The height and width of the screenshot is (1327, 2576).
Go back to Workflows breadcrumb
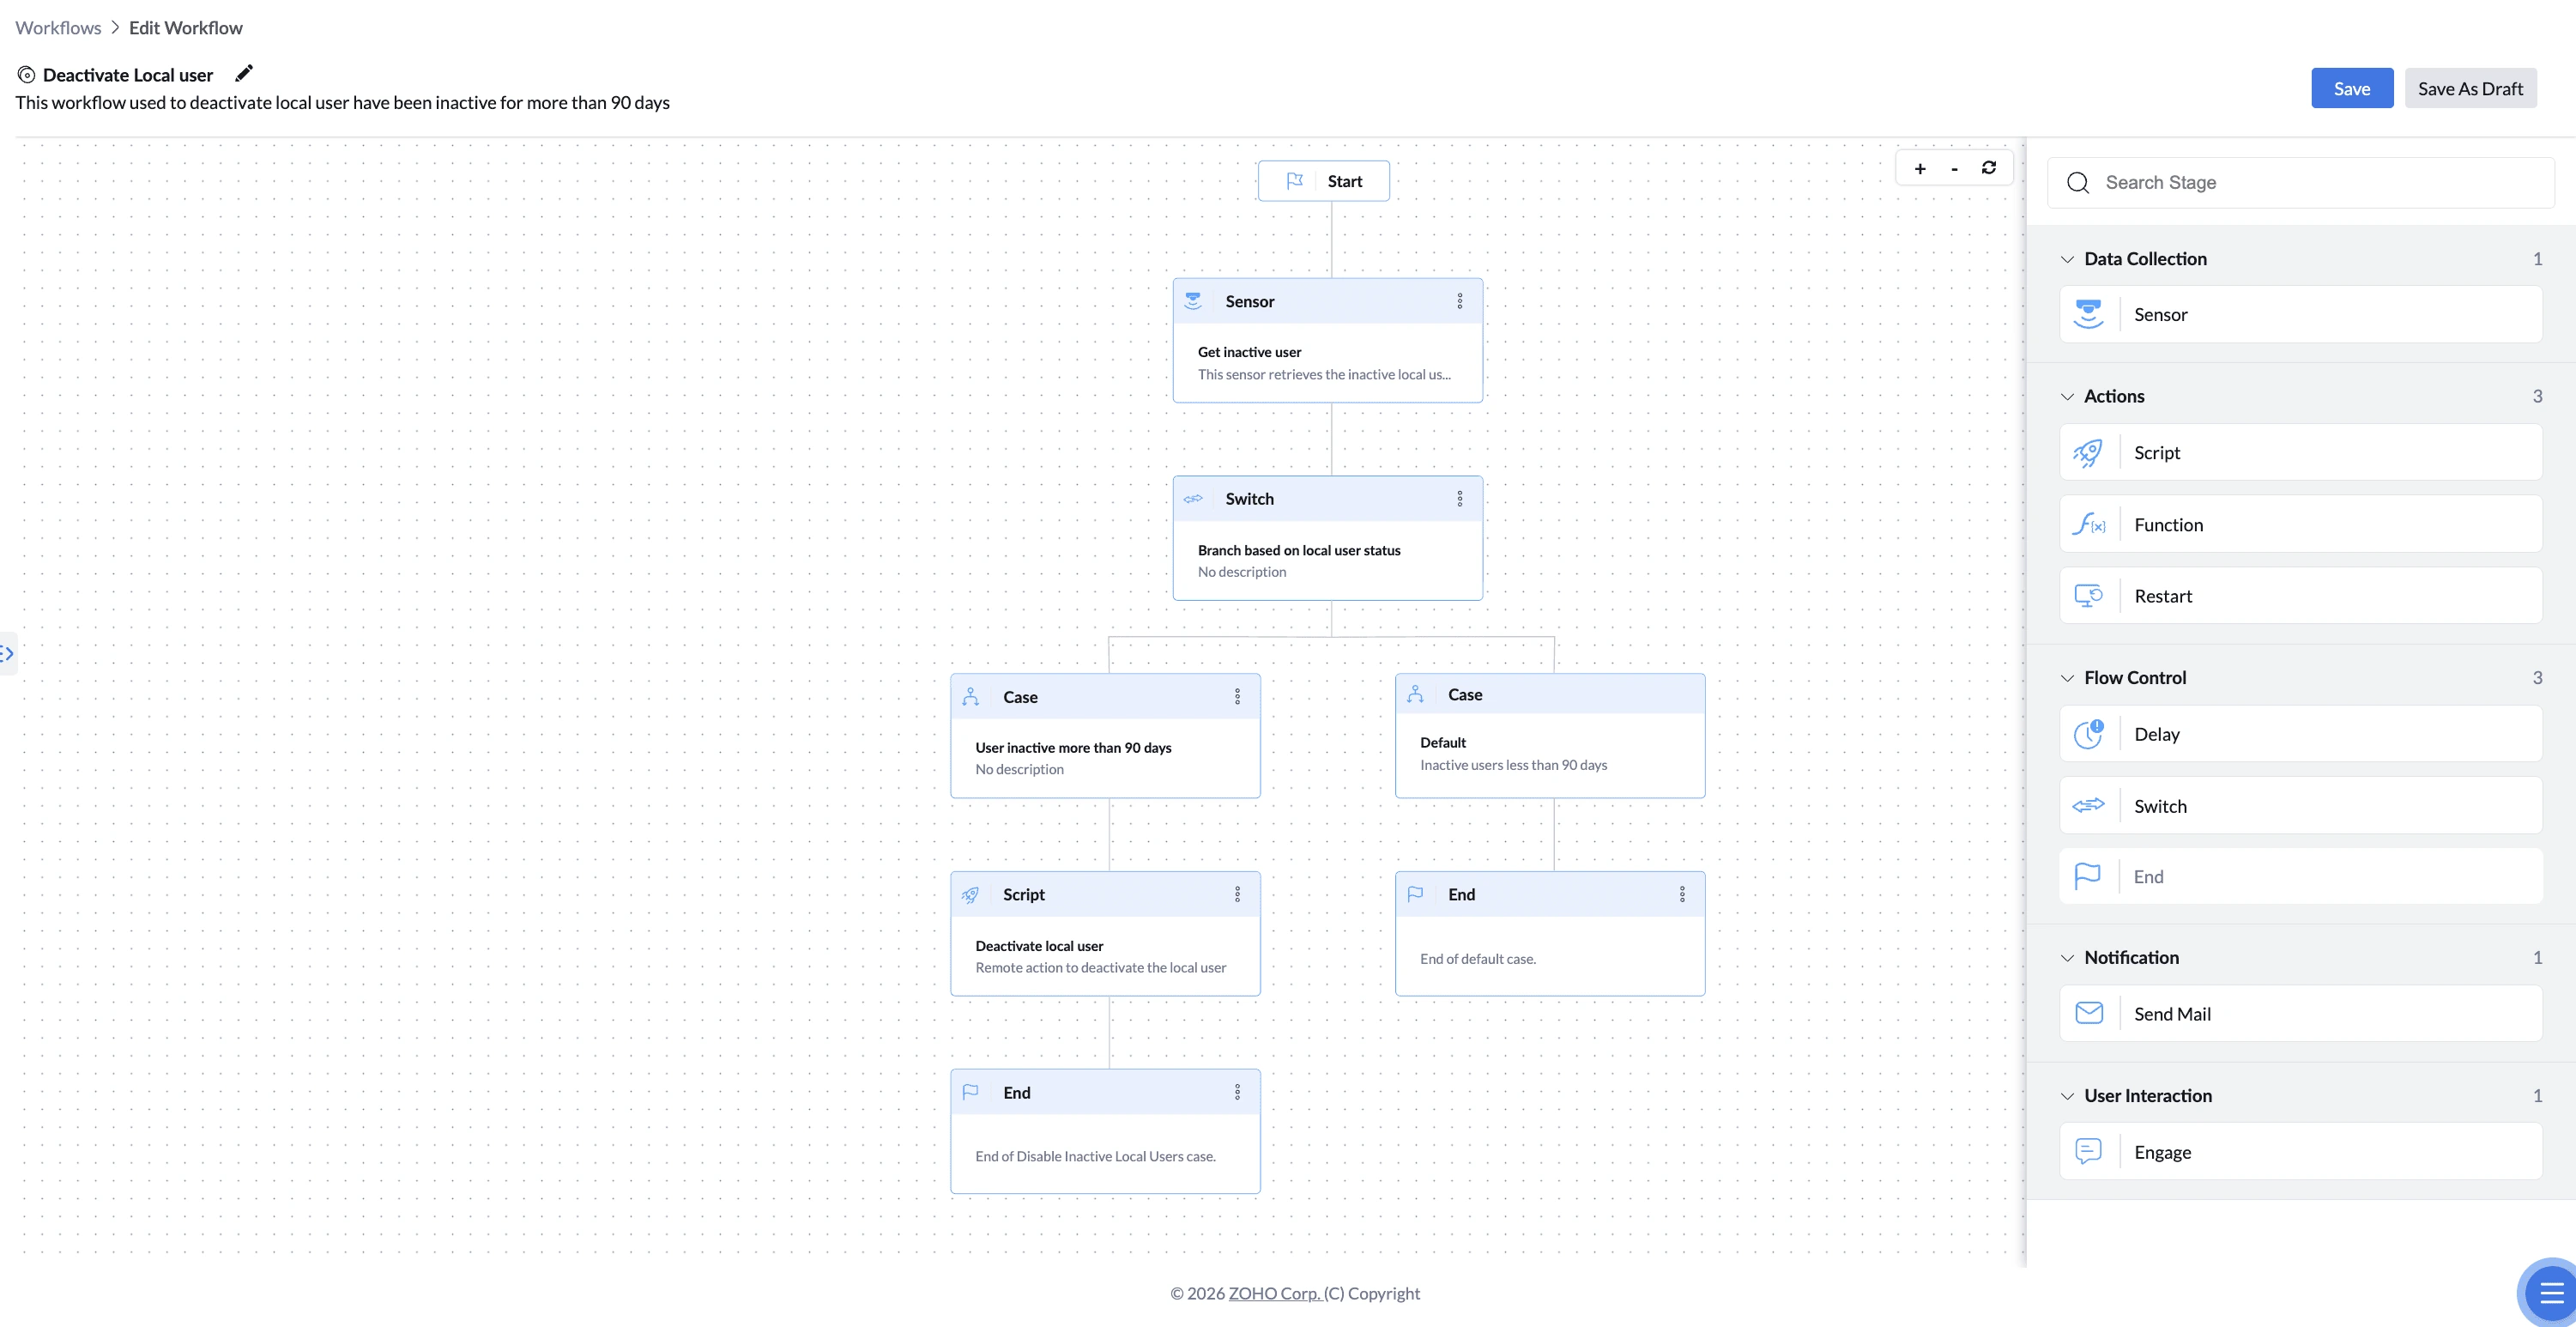pyautogui.click(x=58, y=27)
